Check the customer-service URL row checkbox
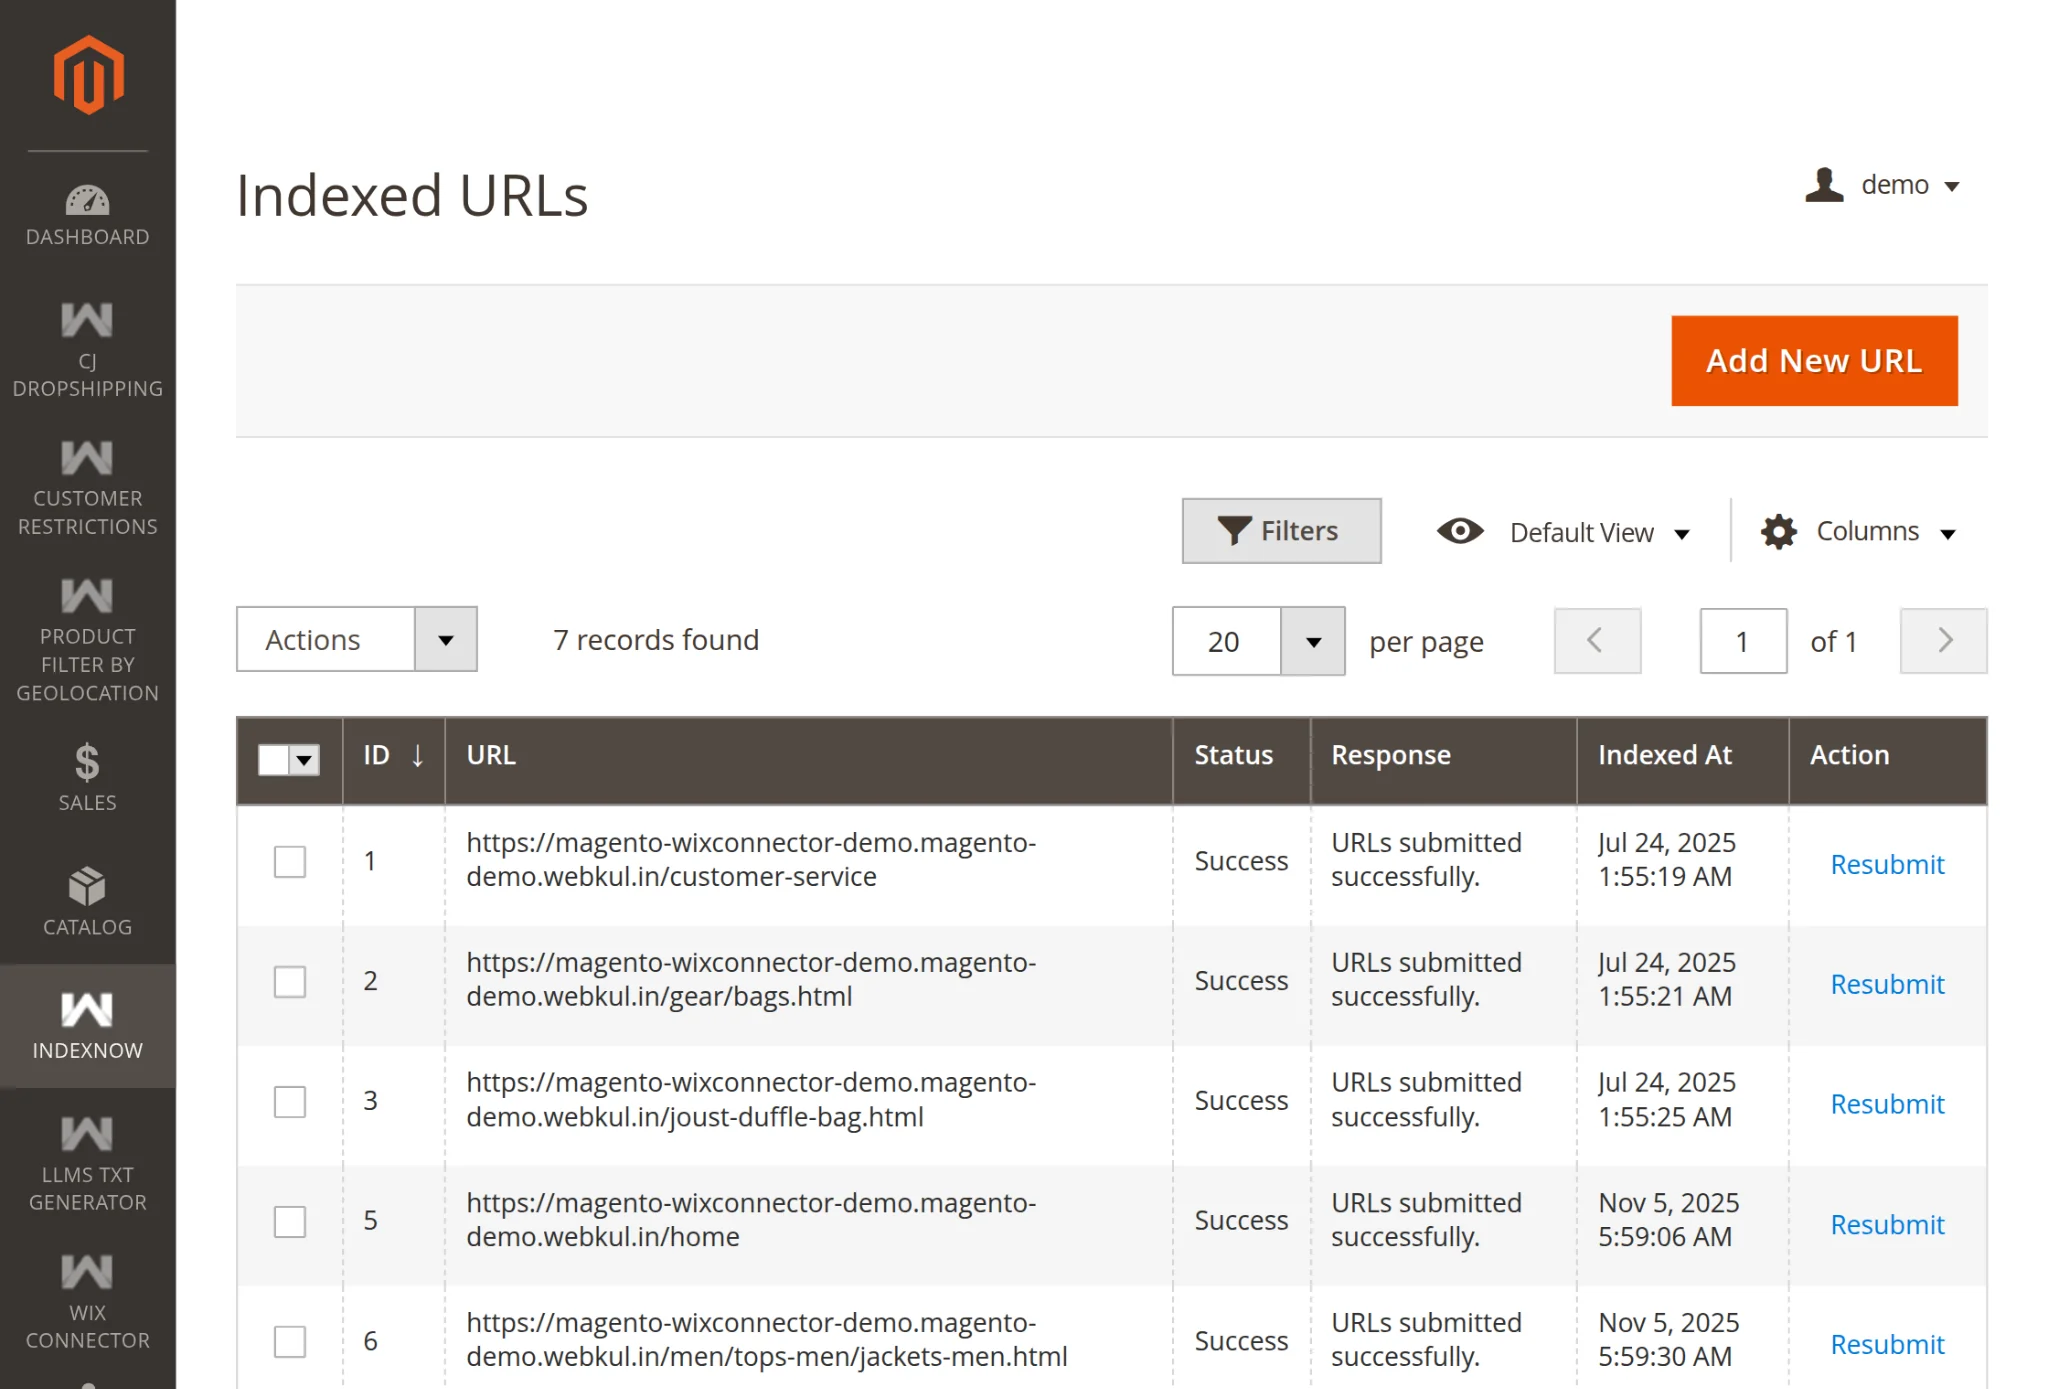This screenshot has width=2048, height=1389. pos(289,861)
